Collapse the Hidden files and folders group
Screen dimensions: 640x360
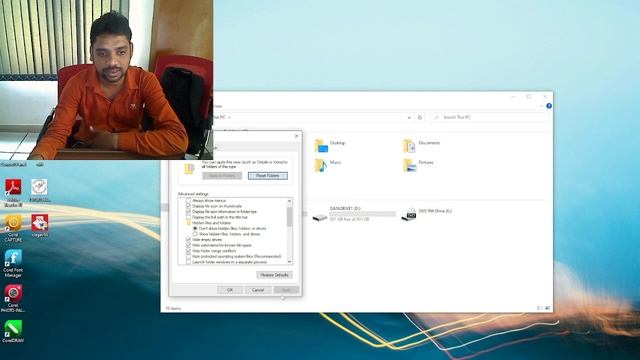[188, 223]
